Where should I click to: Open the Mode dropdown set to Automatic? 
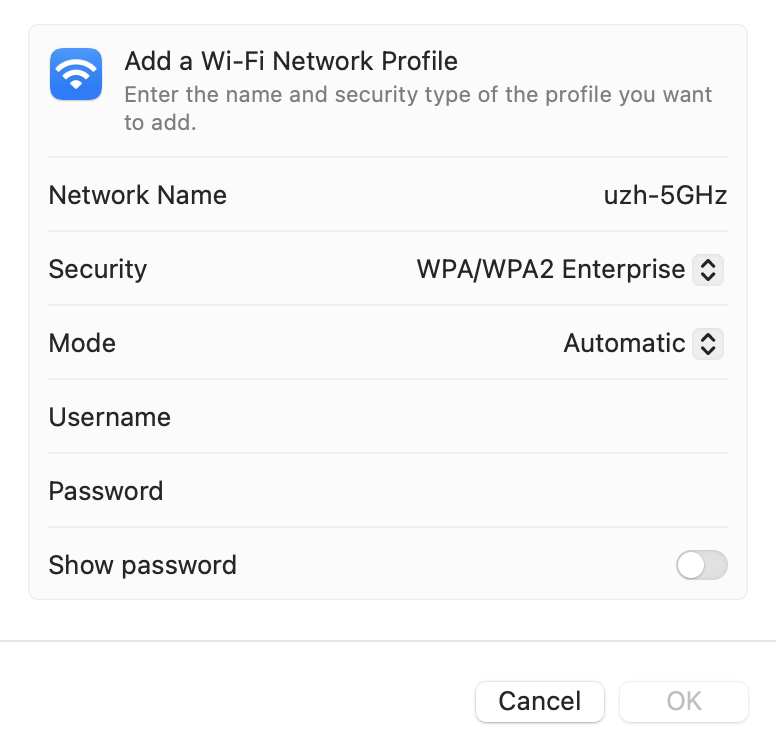(641, 343)
